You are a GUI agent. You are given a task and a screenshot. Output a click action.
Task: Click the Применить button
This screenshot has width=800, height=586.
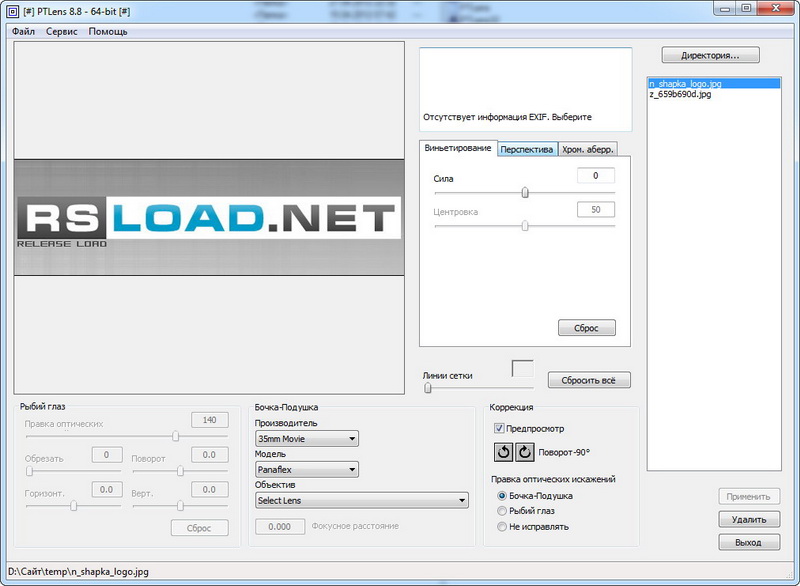pos(749,496)
